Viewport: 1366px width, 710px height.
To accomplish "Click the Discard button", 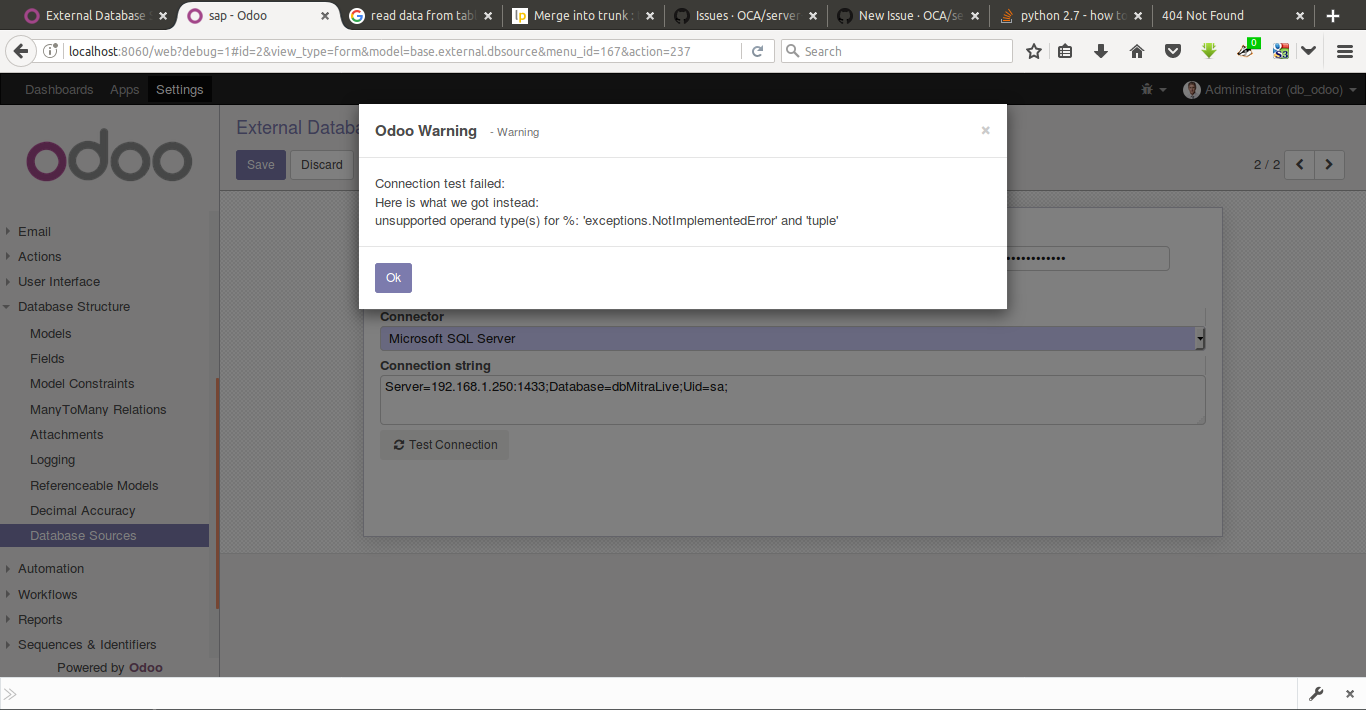I will pos(322,165).
